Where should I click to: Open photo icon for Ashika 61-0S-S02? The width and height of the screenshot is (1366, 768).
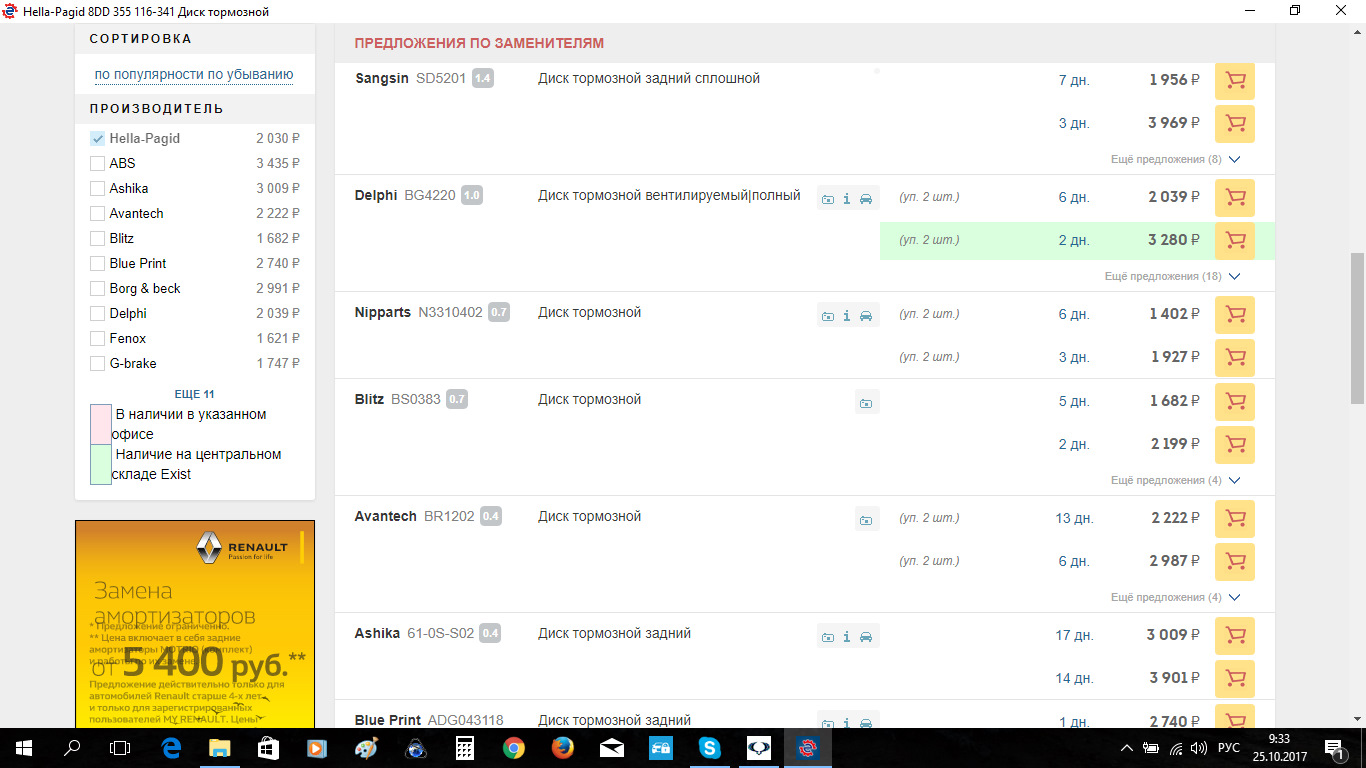828,637
